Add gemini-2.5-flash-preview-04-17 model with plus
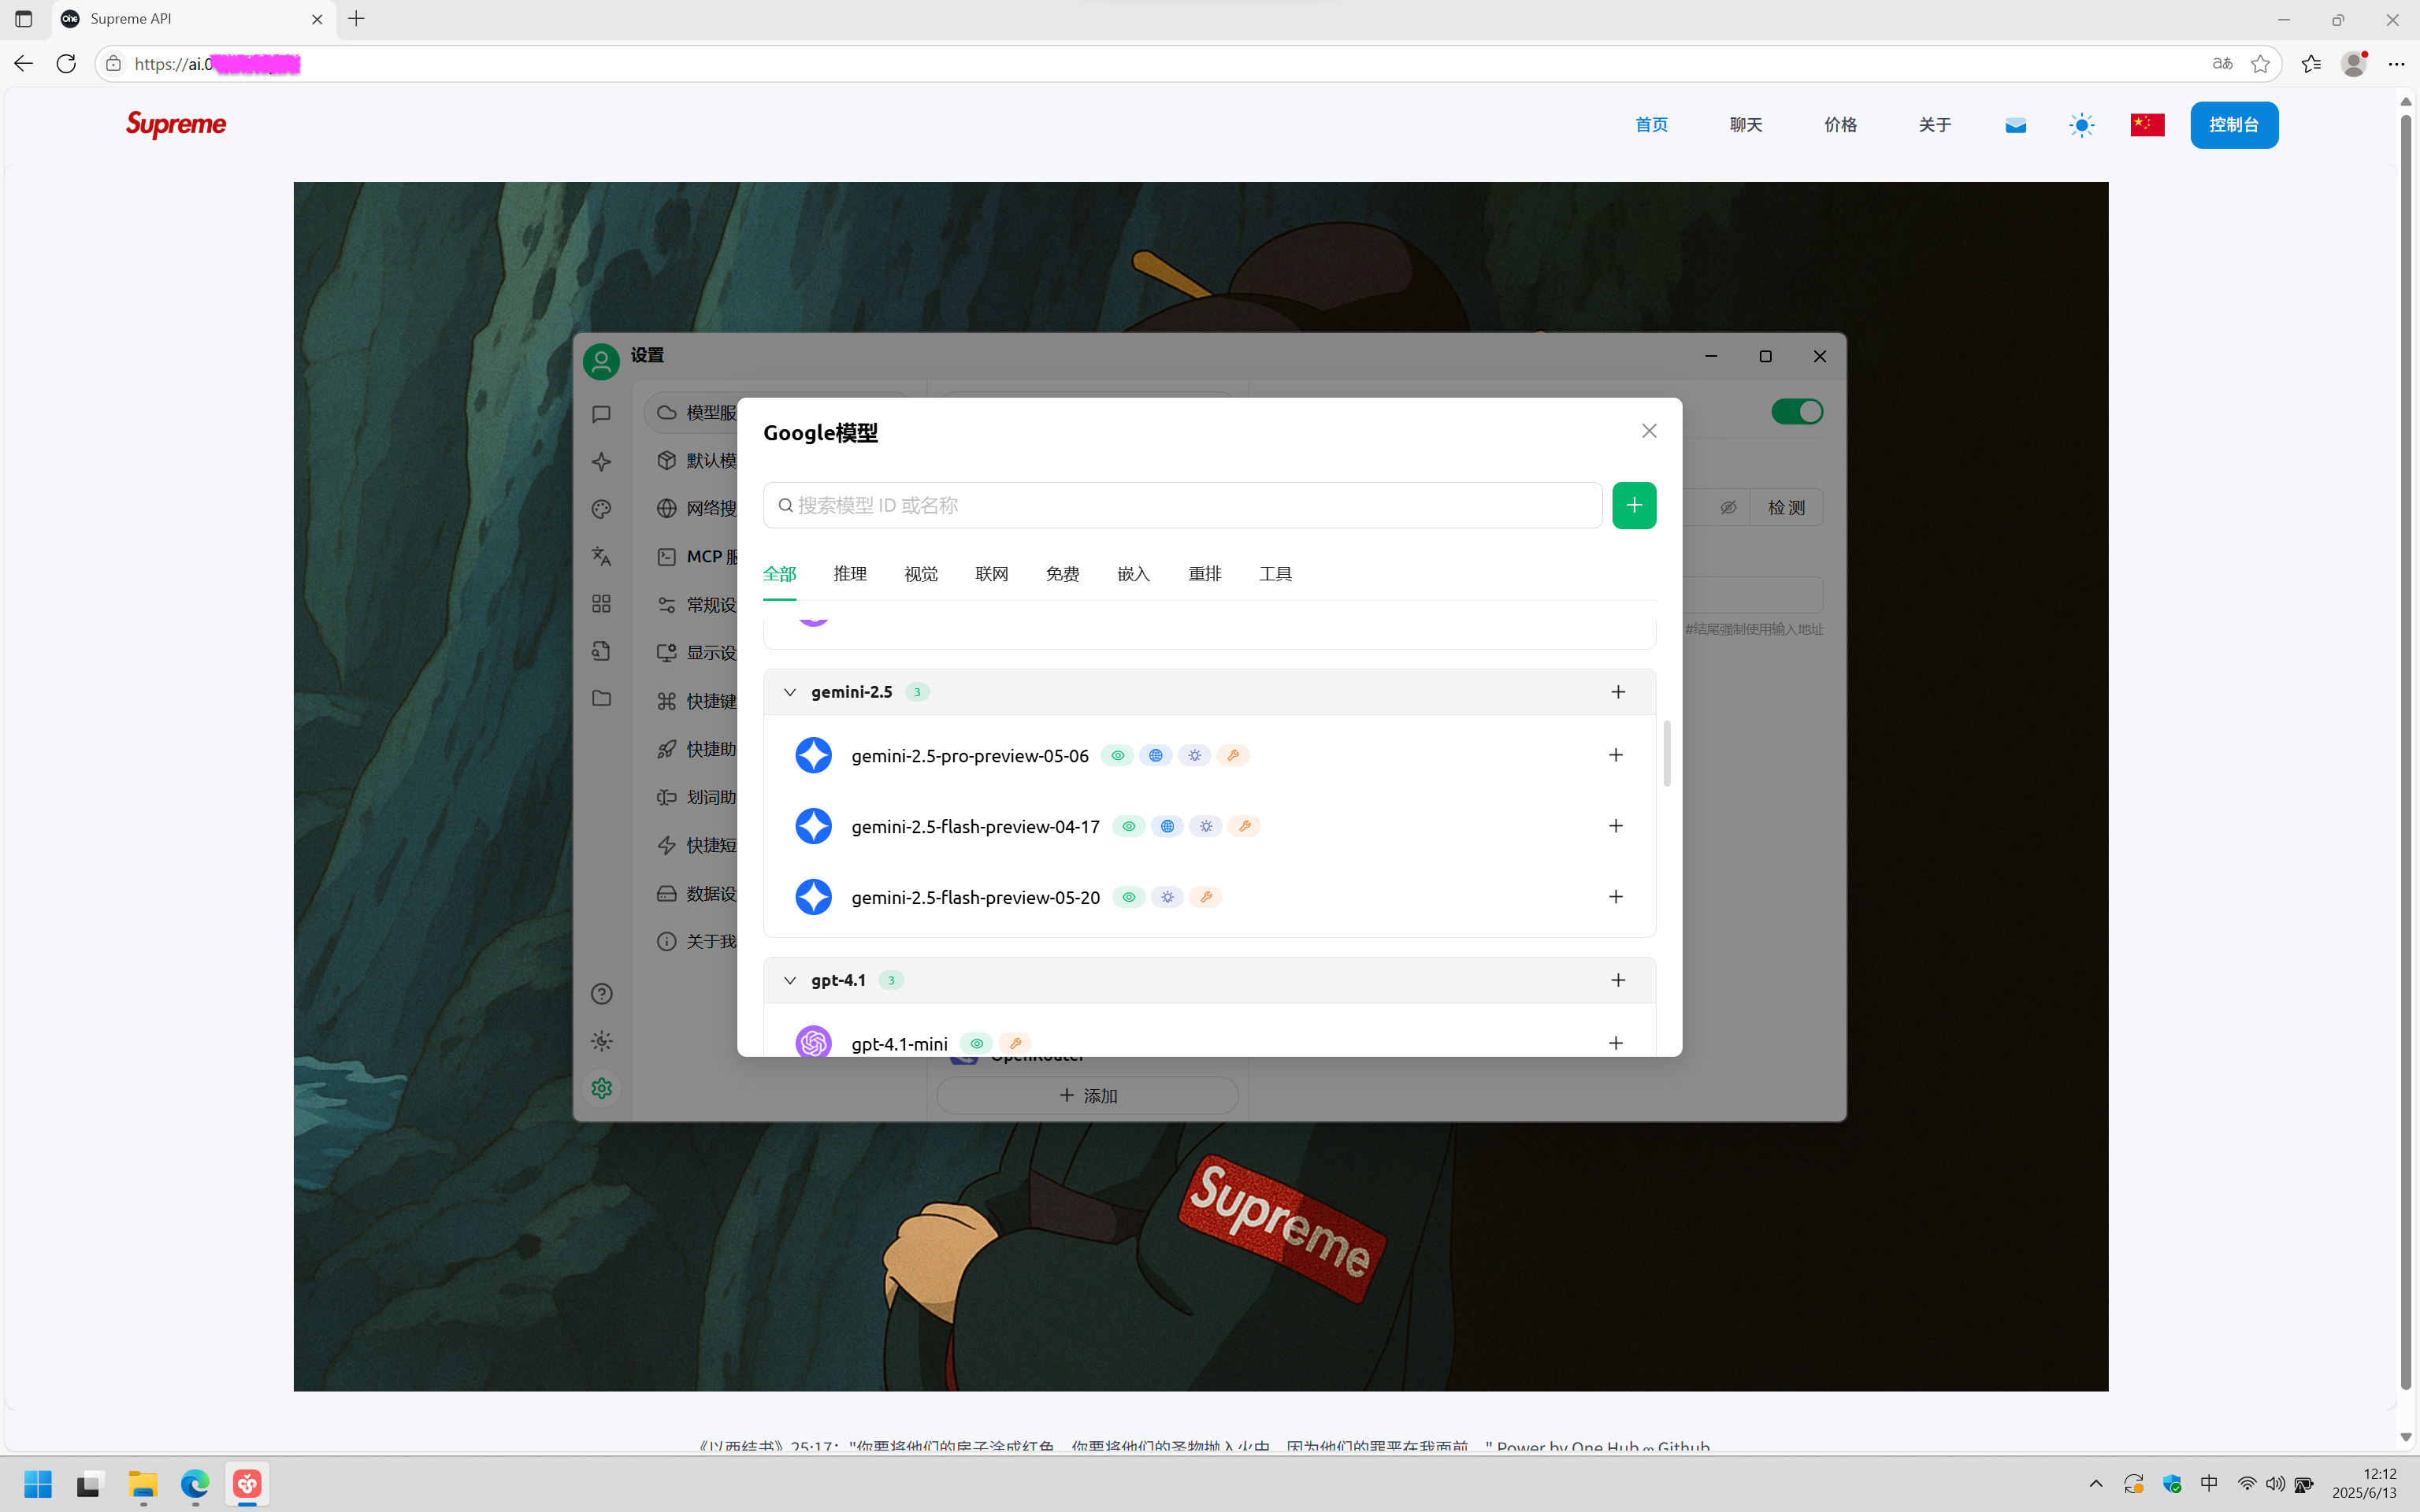Viewport: 2420px width, 1512px height. [x=1615, y=826]
